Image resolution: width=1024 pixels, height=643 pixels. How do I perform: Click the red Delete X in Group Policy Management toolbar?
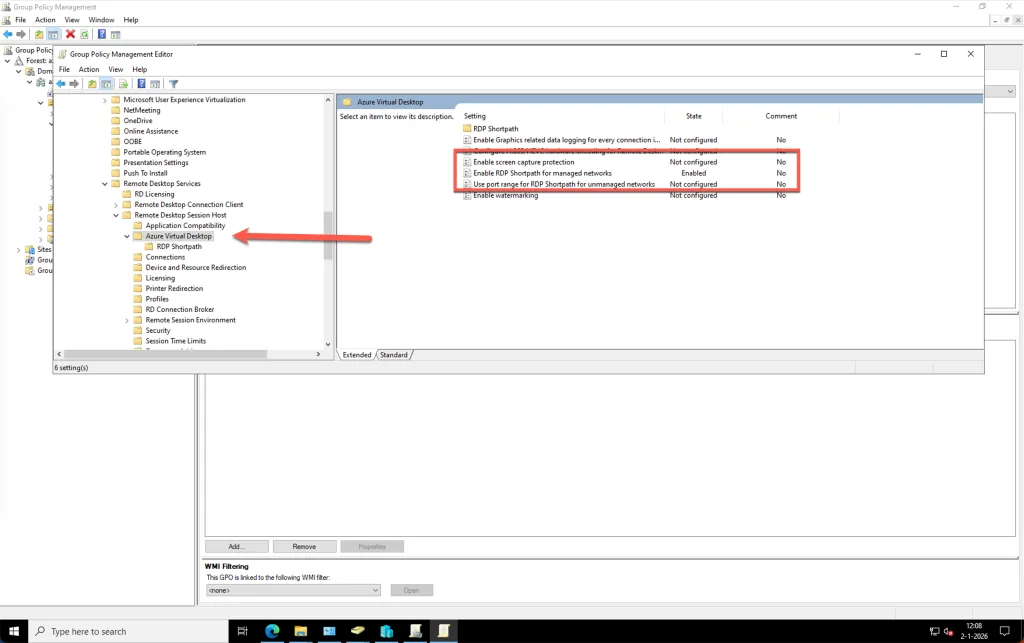coord(70,34)
